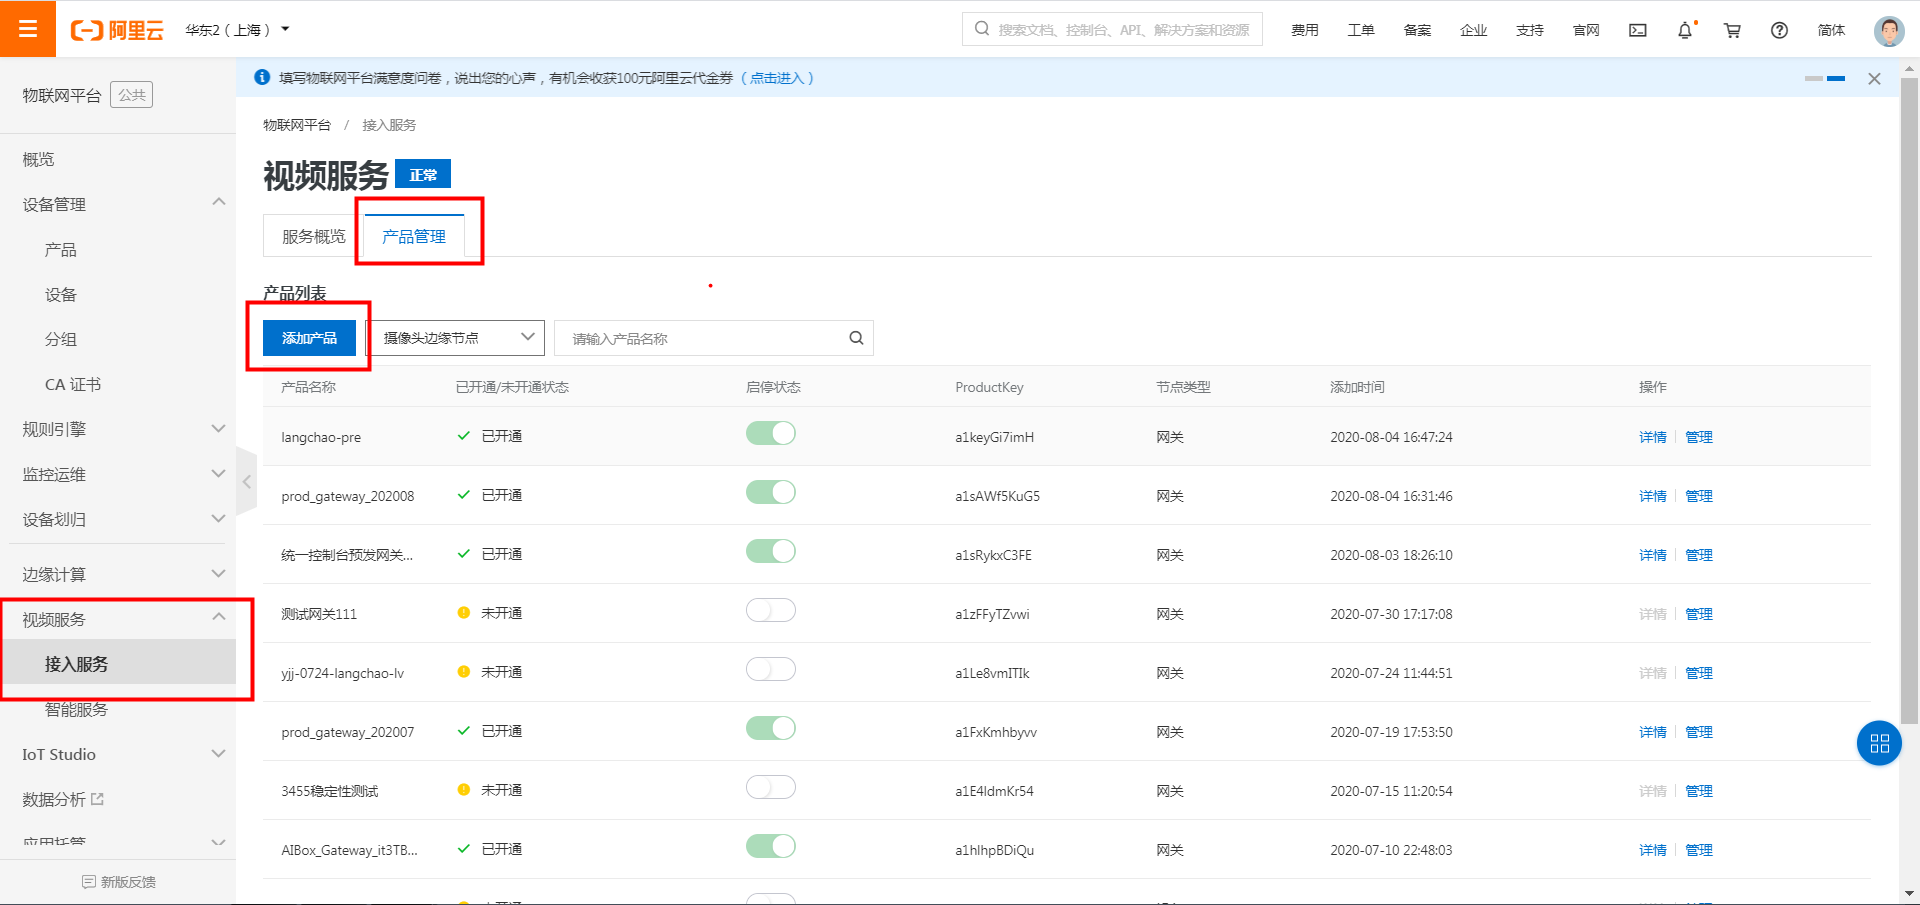Screen dimensions: 1920x905
Task: Toggle the prod_gateway_202007 enable switch
Action: tap(770, 728)
